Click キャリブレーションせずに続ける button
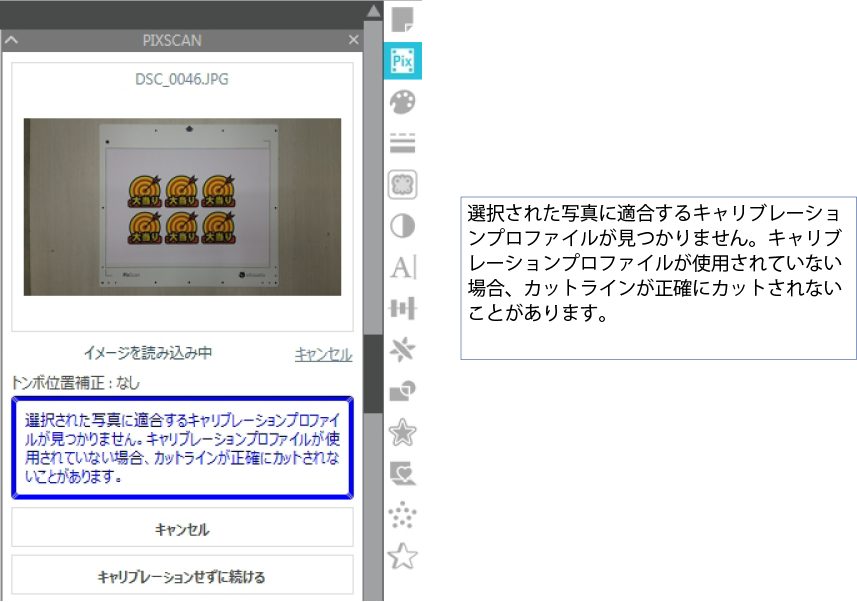This screenshot has width=857, height=602. [183, 576]
